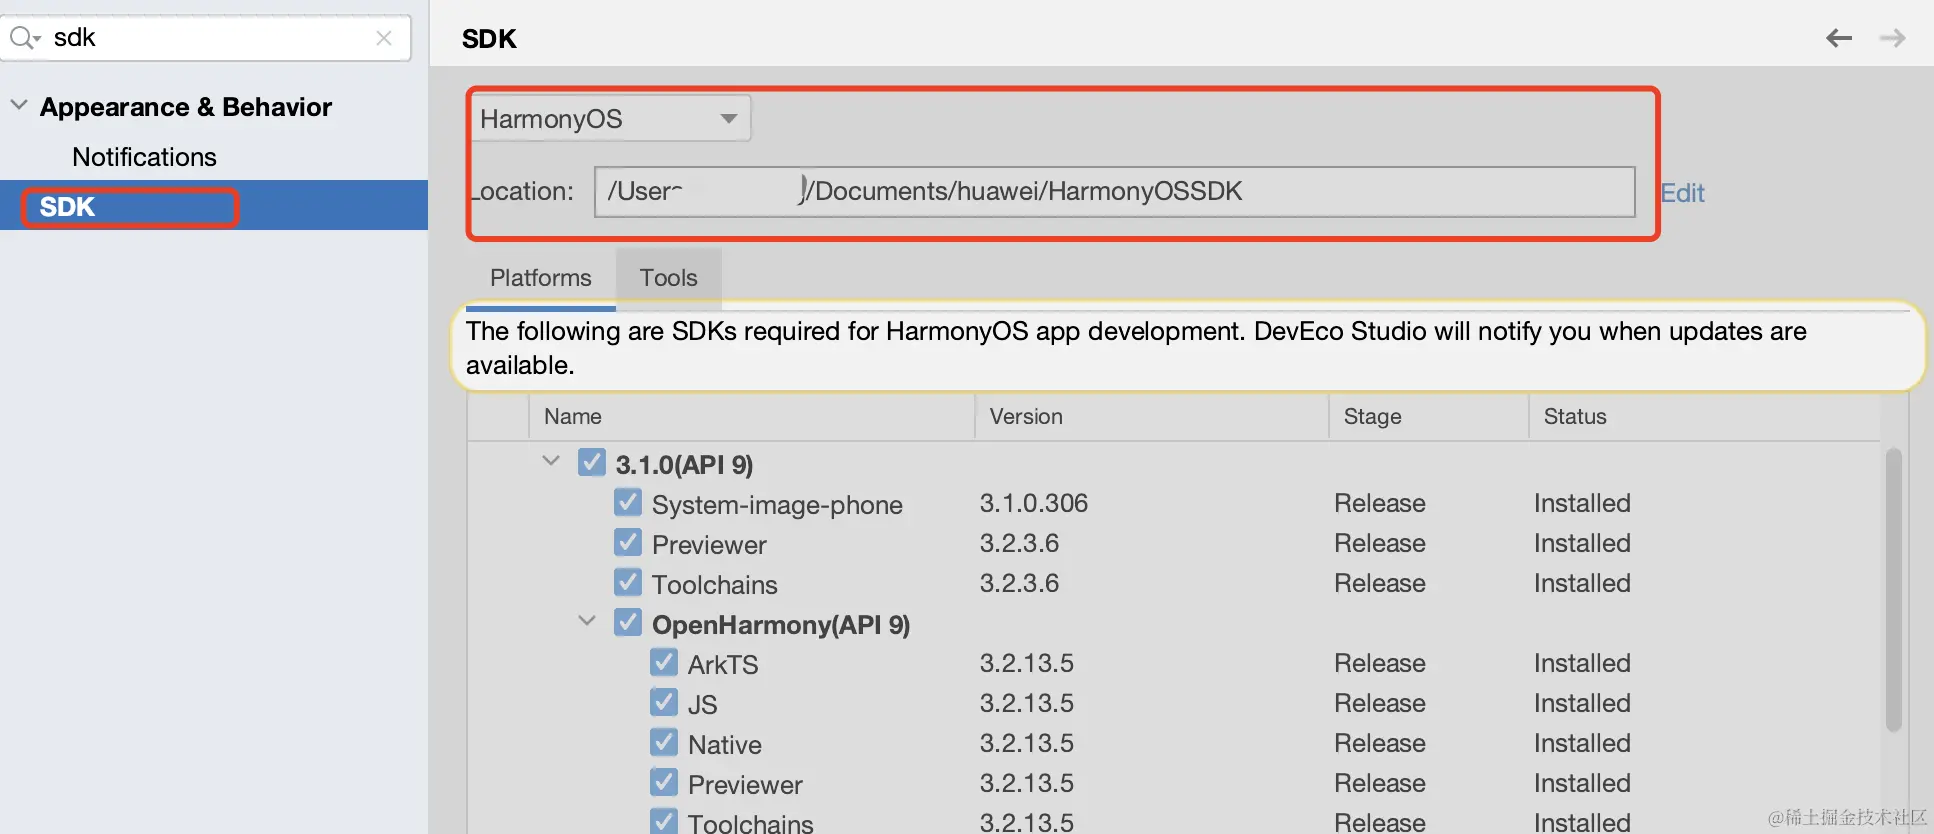Toggle the Native checkbox
The image size is (1934, 834).
tap(664, 742)
